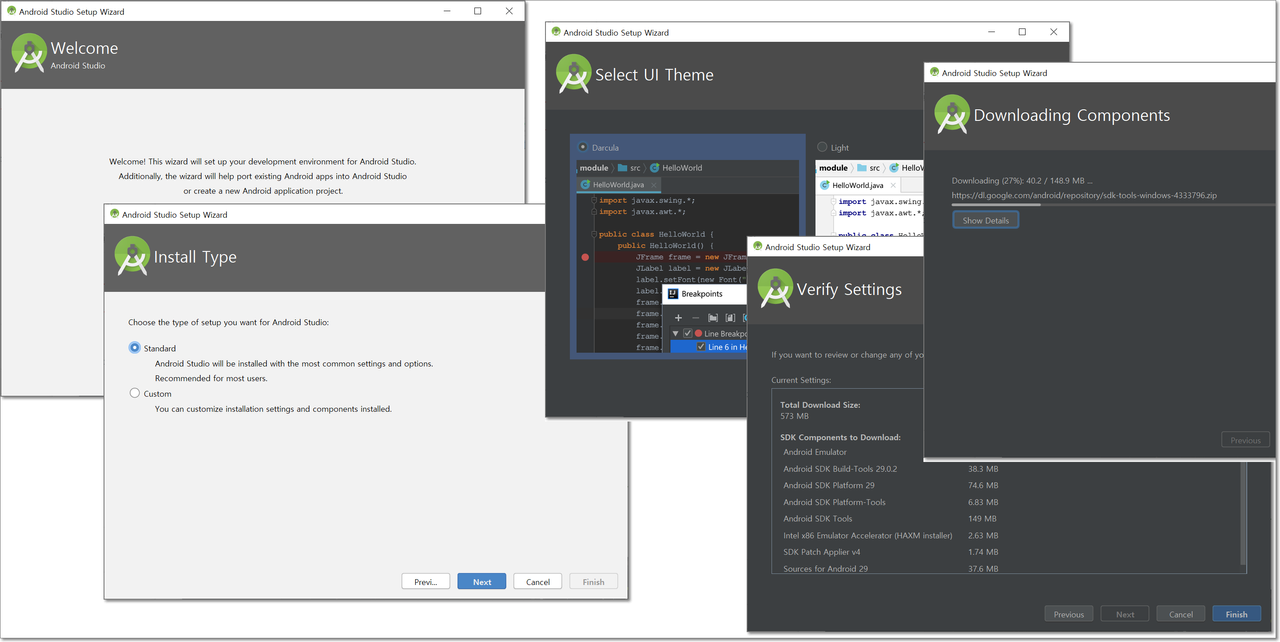
Task: Click Next in Install Type dialog
Action: 482,582
